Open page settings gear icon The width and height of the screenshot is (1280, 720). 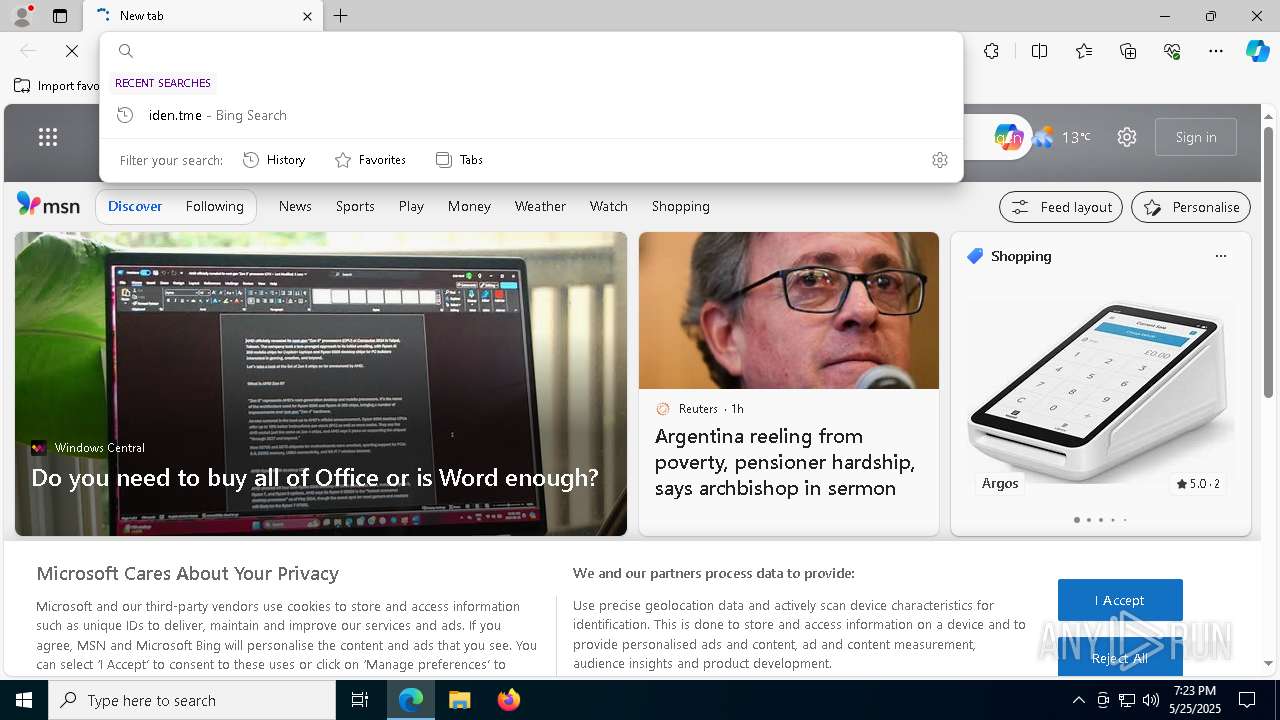coord(1127,137)
